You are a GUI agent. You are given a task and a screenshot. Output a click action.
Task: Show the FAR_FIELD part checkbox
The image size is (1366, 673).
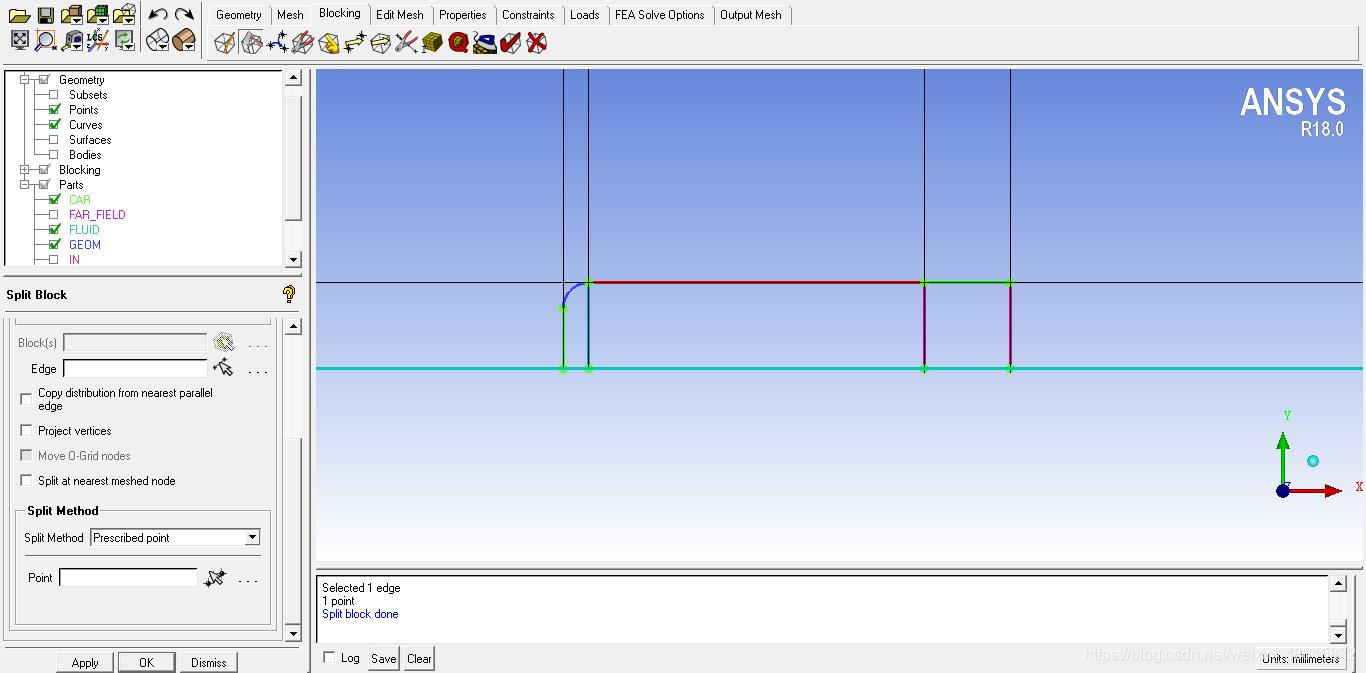pos(54,215)
